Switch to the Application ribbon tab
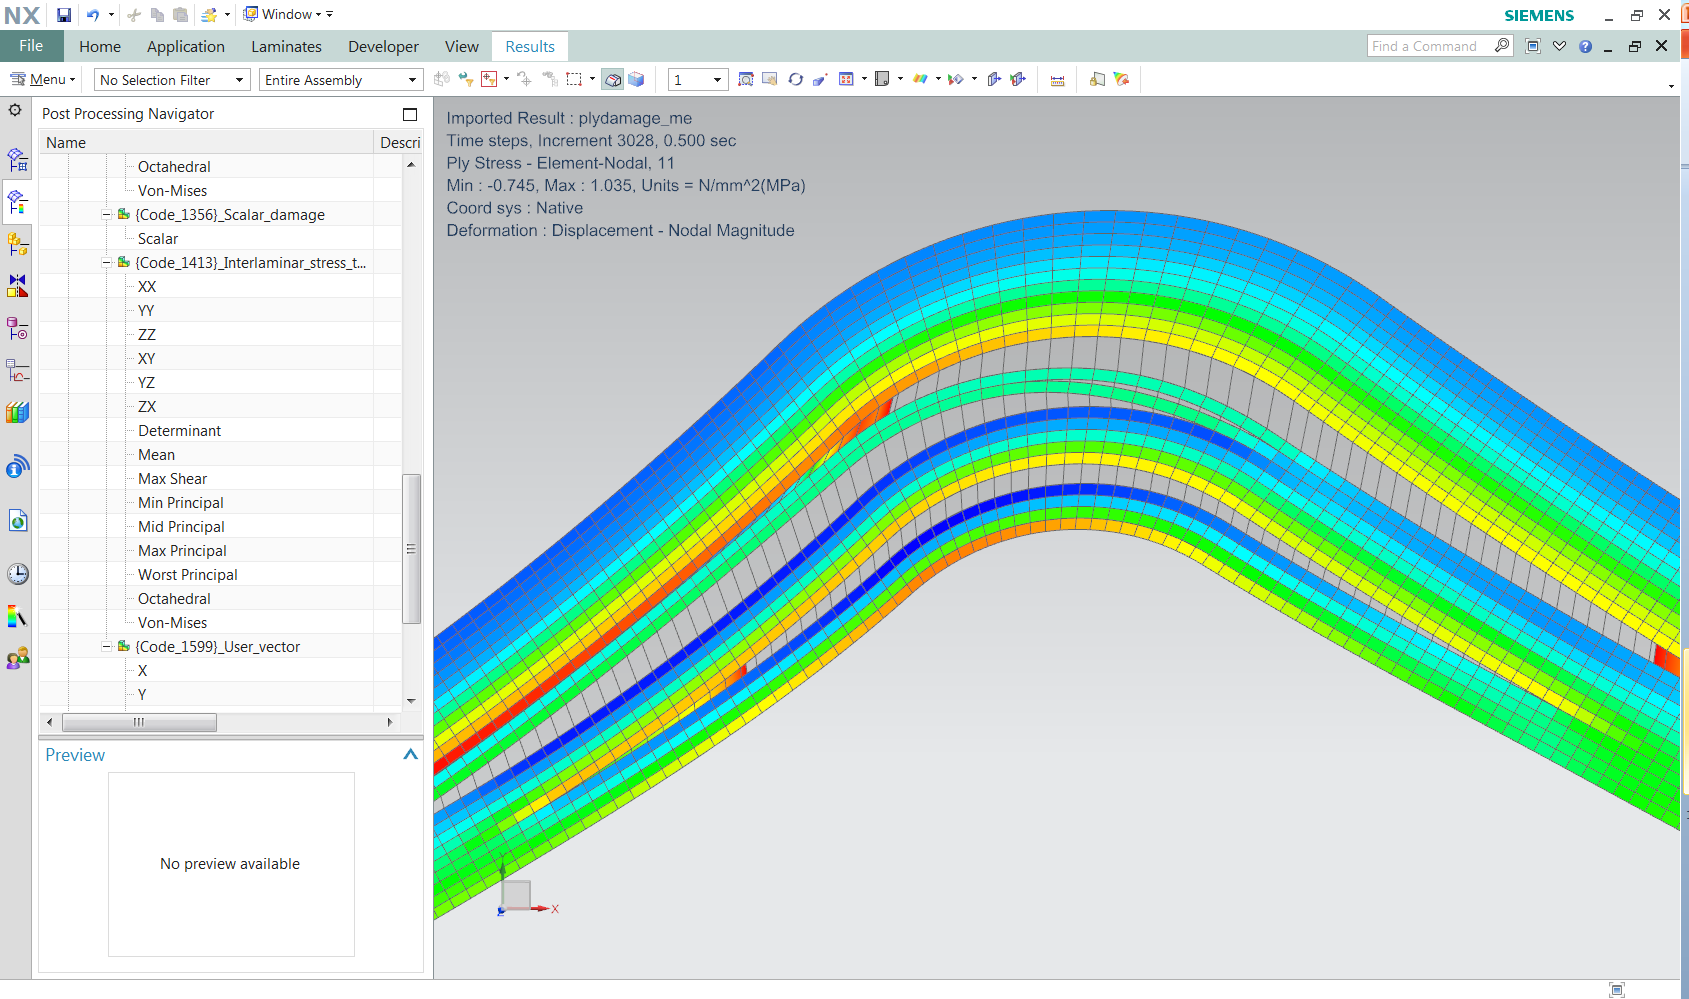The width and height of the screenshot is (1689, 999). [186, 46]
